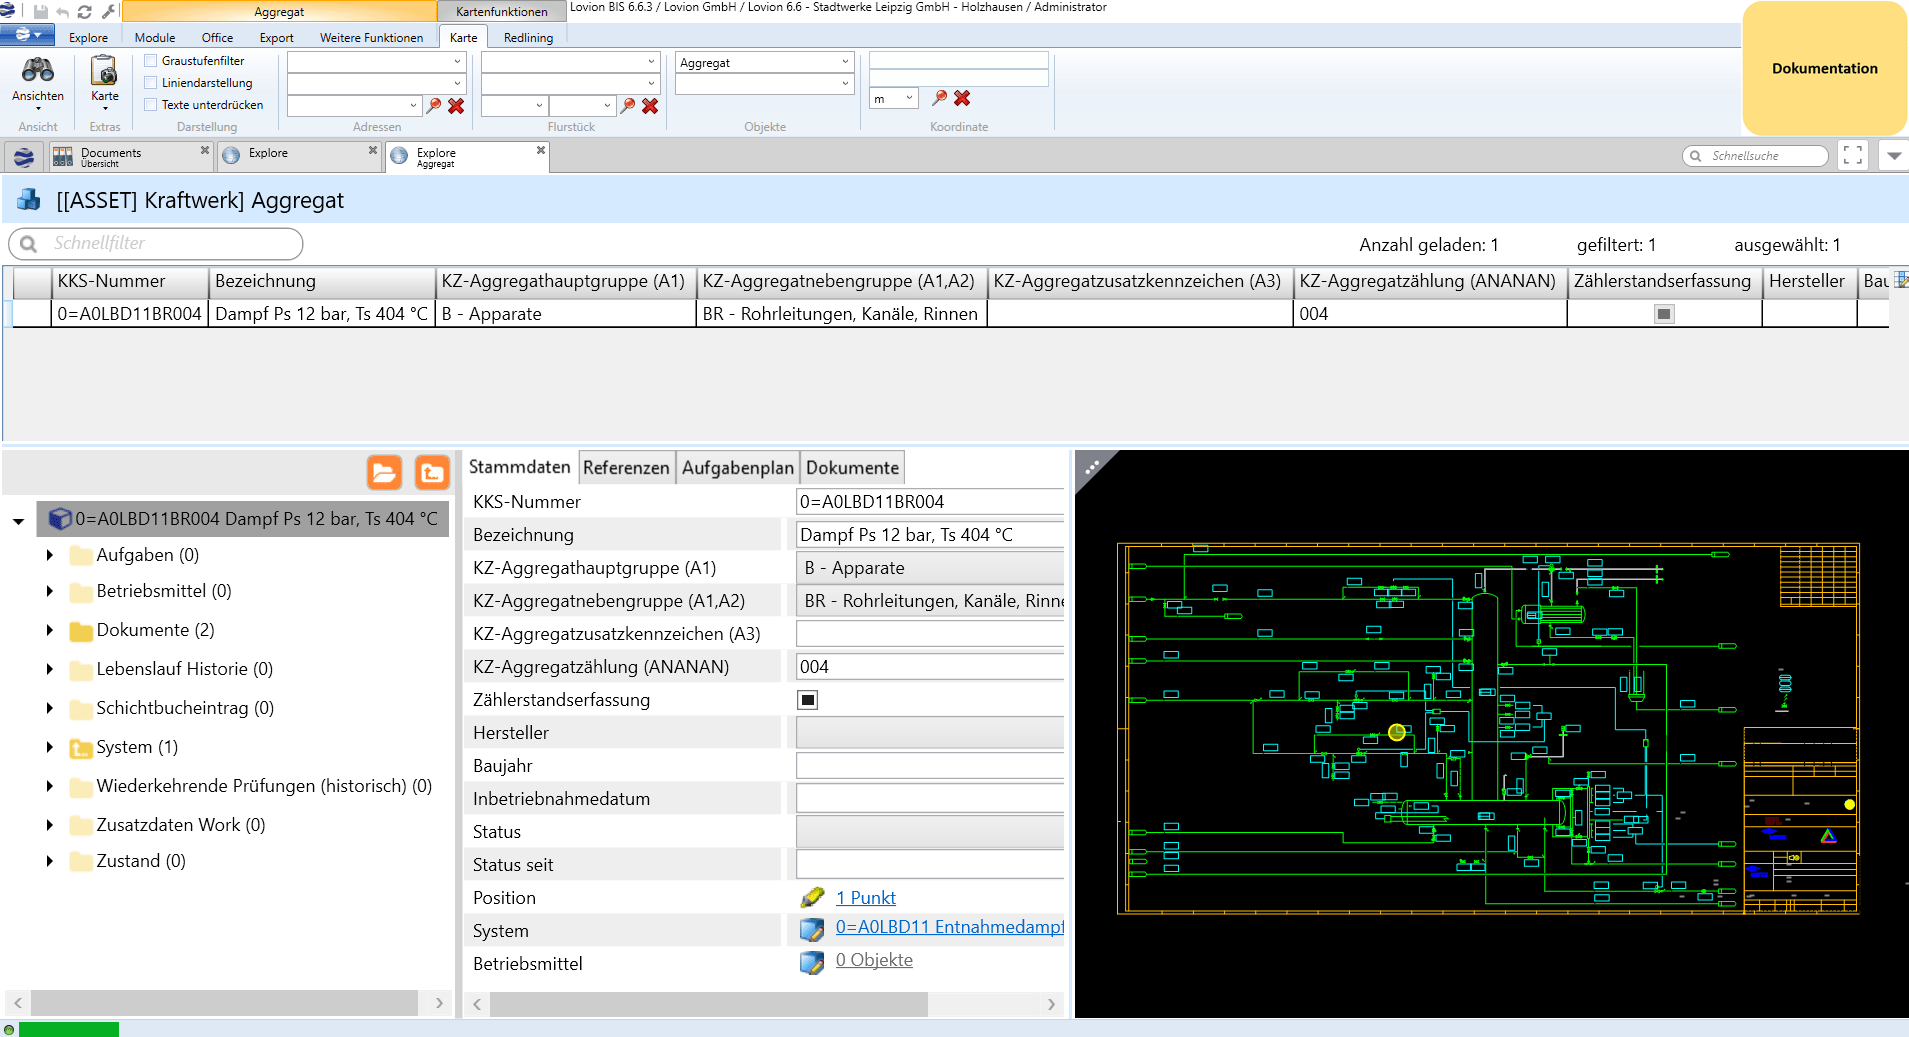The width and height of the screenshot is (1909, 1037).
Task: Open the Aggregat object type dropdown
Action: (x=845, y=62)
